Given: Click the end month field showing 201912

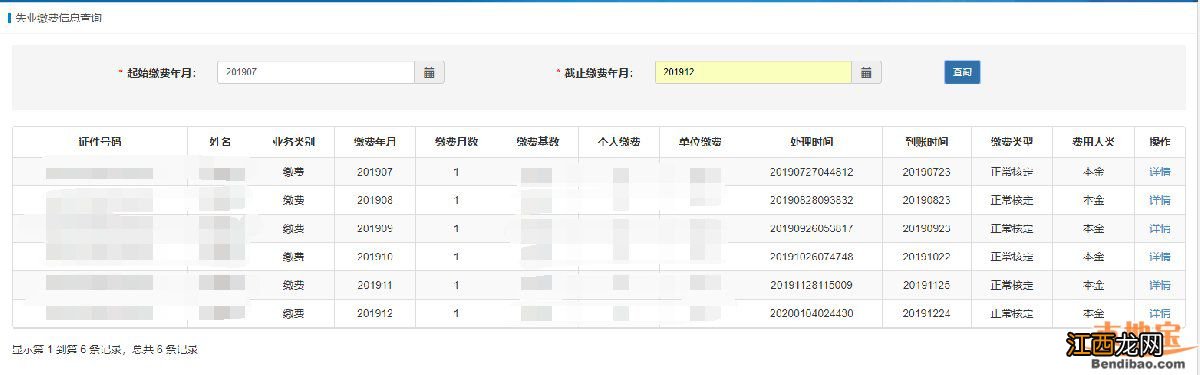Looking at the screenshot, I should pos(754,73).
